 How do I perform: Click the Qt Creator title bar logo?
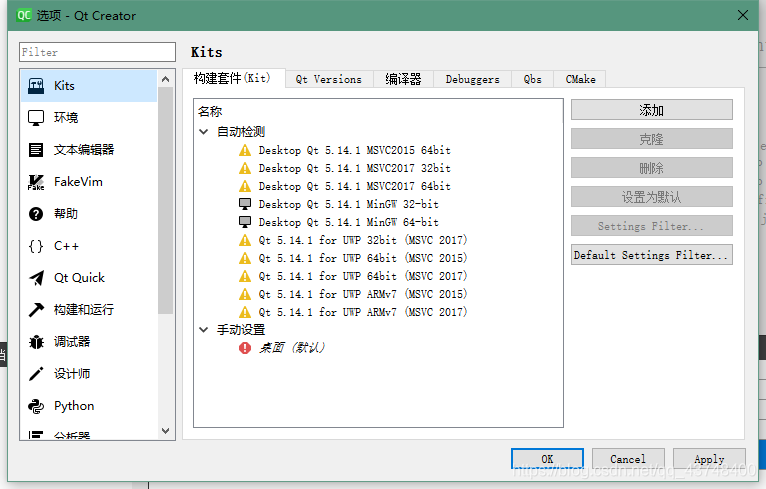coord(24,15)
